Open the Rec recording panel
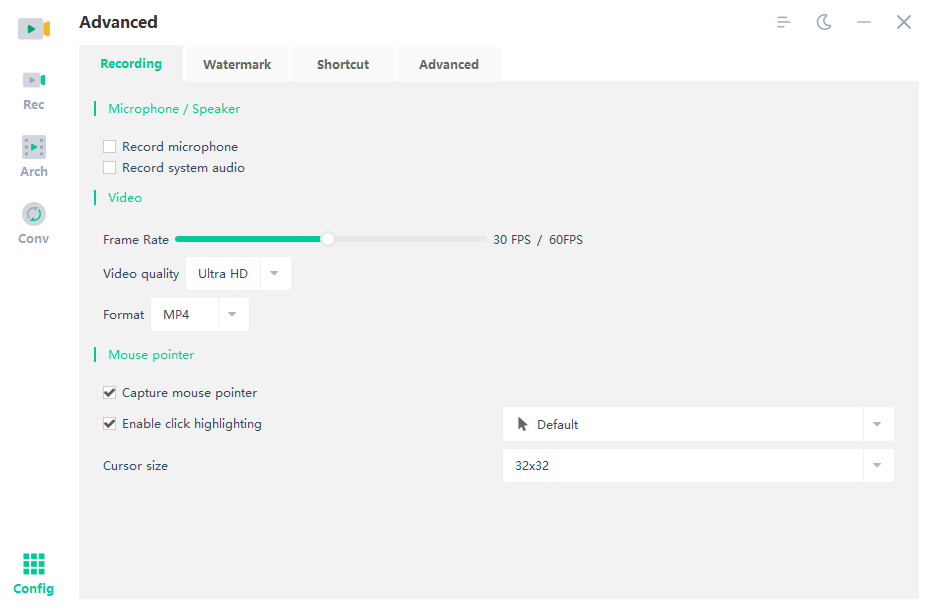This screenshot has width=928, height=608. [x=33, y=90]
